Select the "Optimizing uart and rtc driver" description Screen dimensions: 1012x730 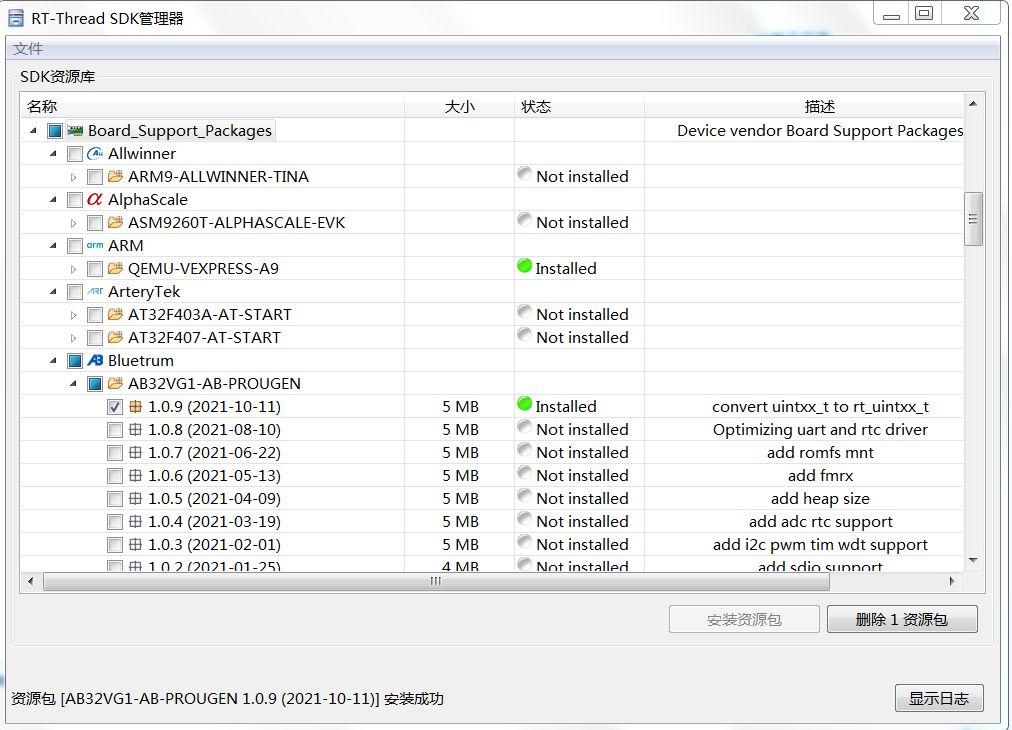[820, 430]
